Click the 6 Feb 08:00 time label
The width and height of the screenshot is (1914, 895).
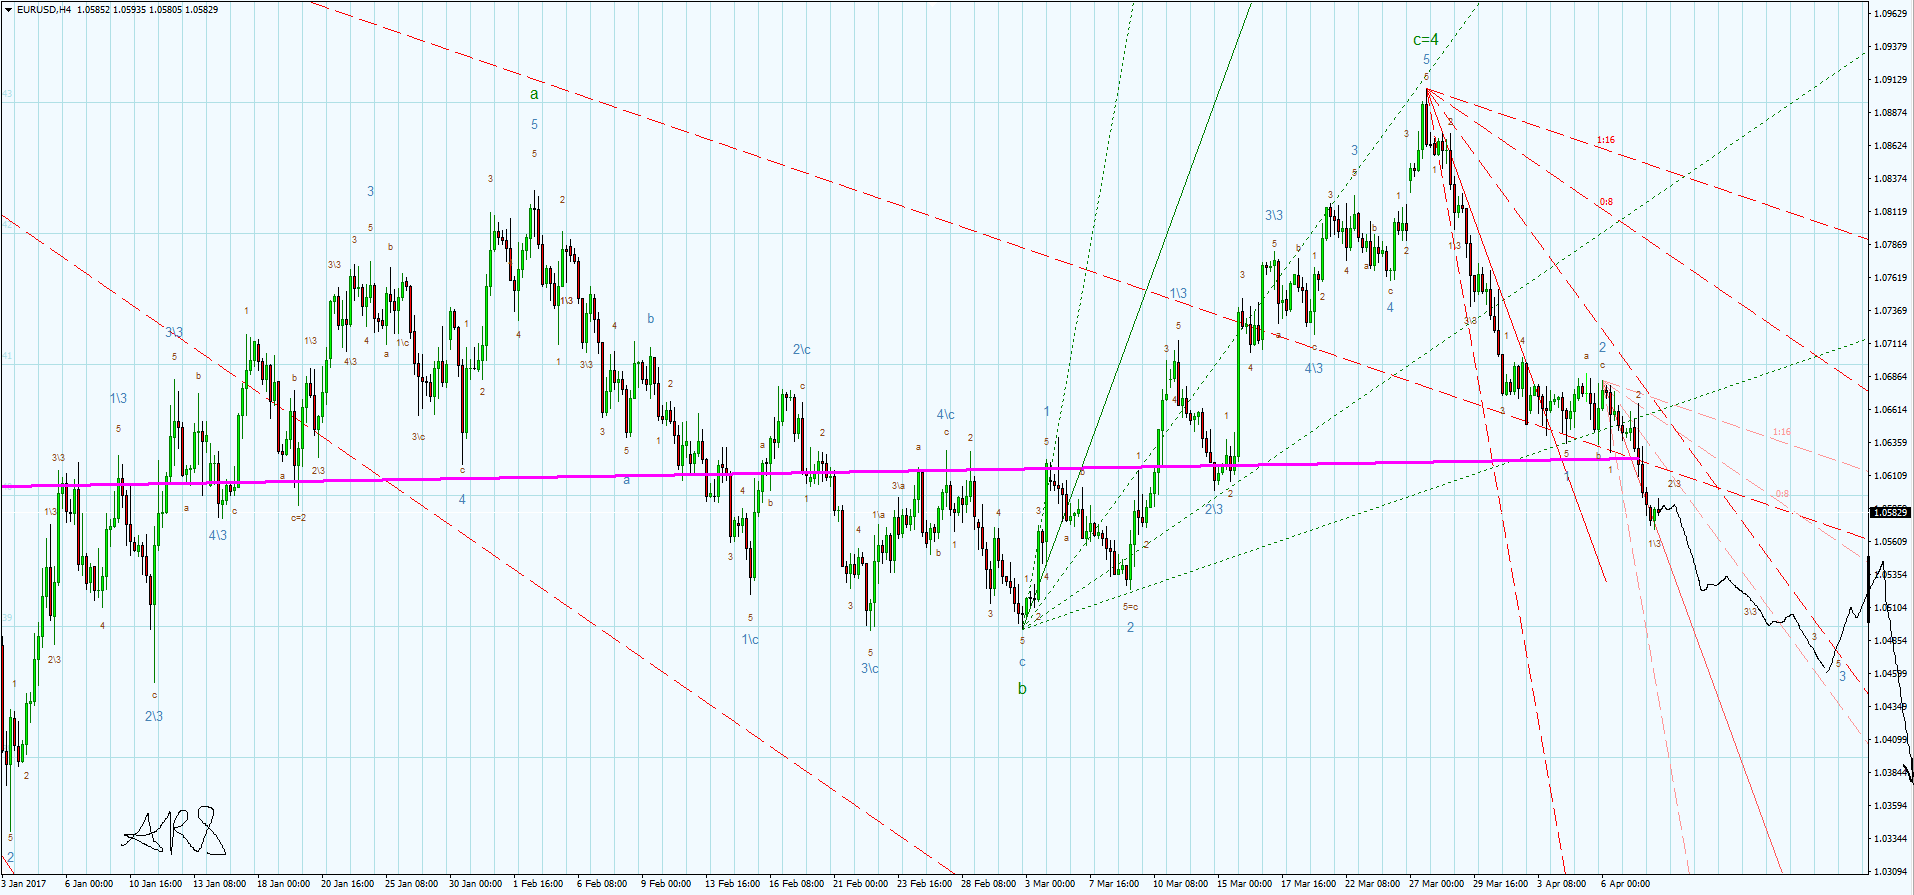point(602,884)
